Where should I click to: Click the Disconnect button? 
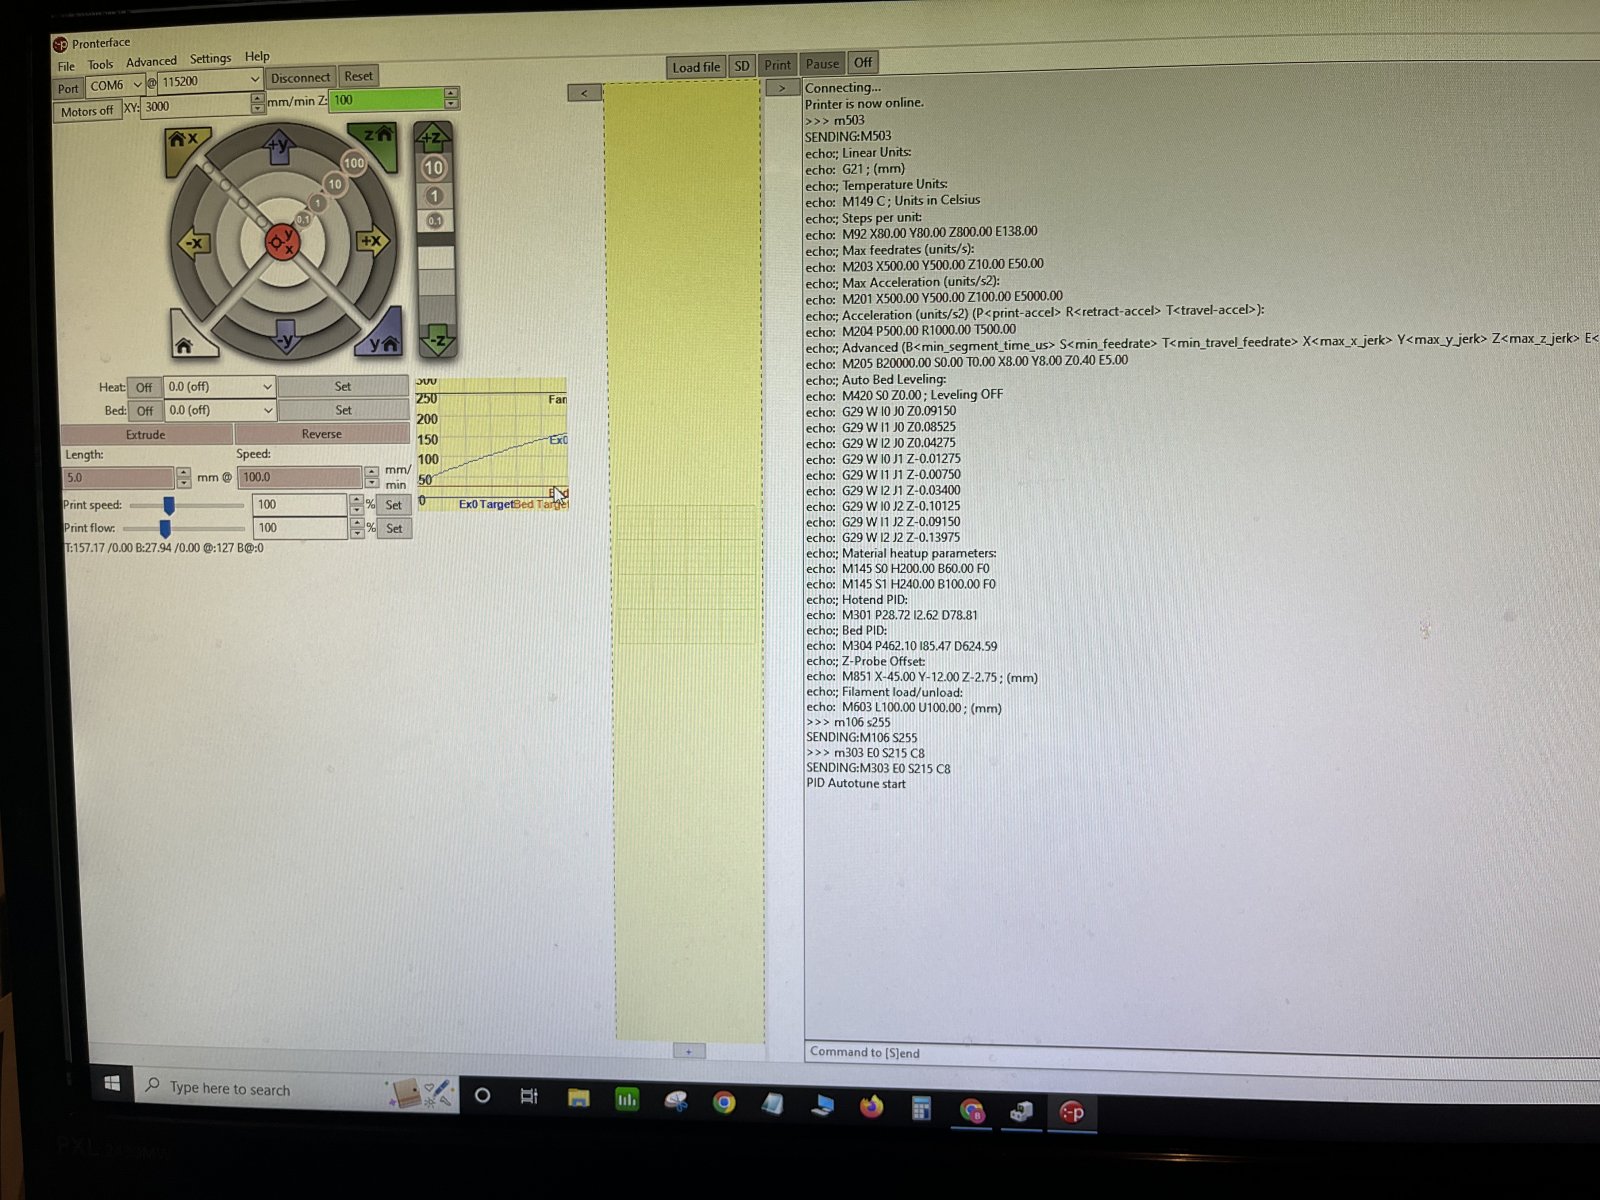point(300,77)
